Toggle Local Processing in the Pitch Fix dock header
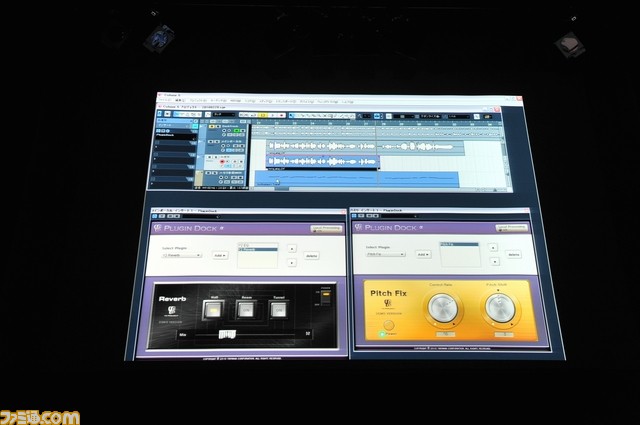Screen dimensions: 640x425 click(x=511, y=228)
